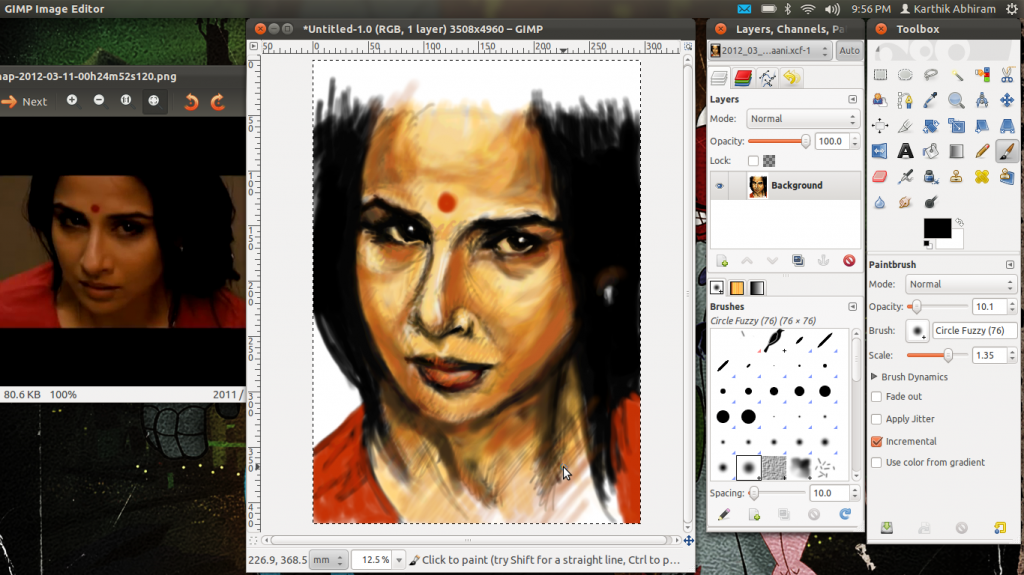Click the rotate left icon in image viewer

click(191, 101)
